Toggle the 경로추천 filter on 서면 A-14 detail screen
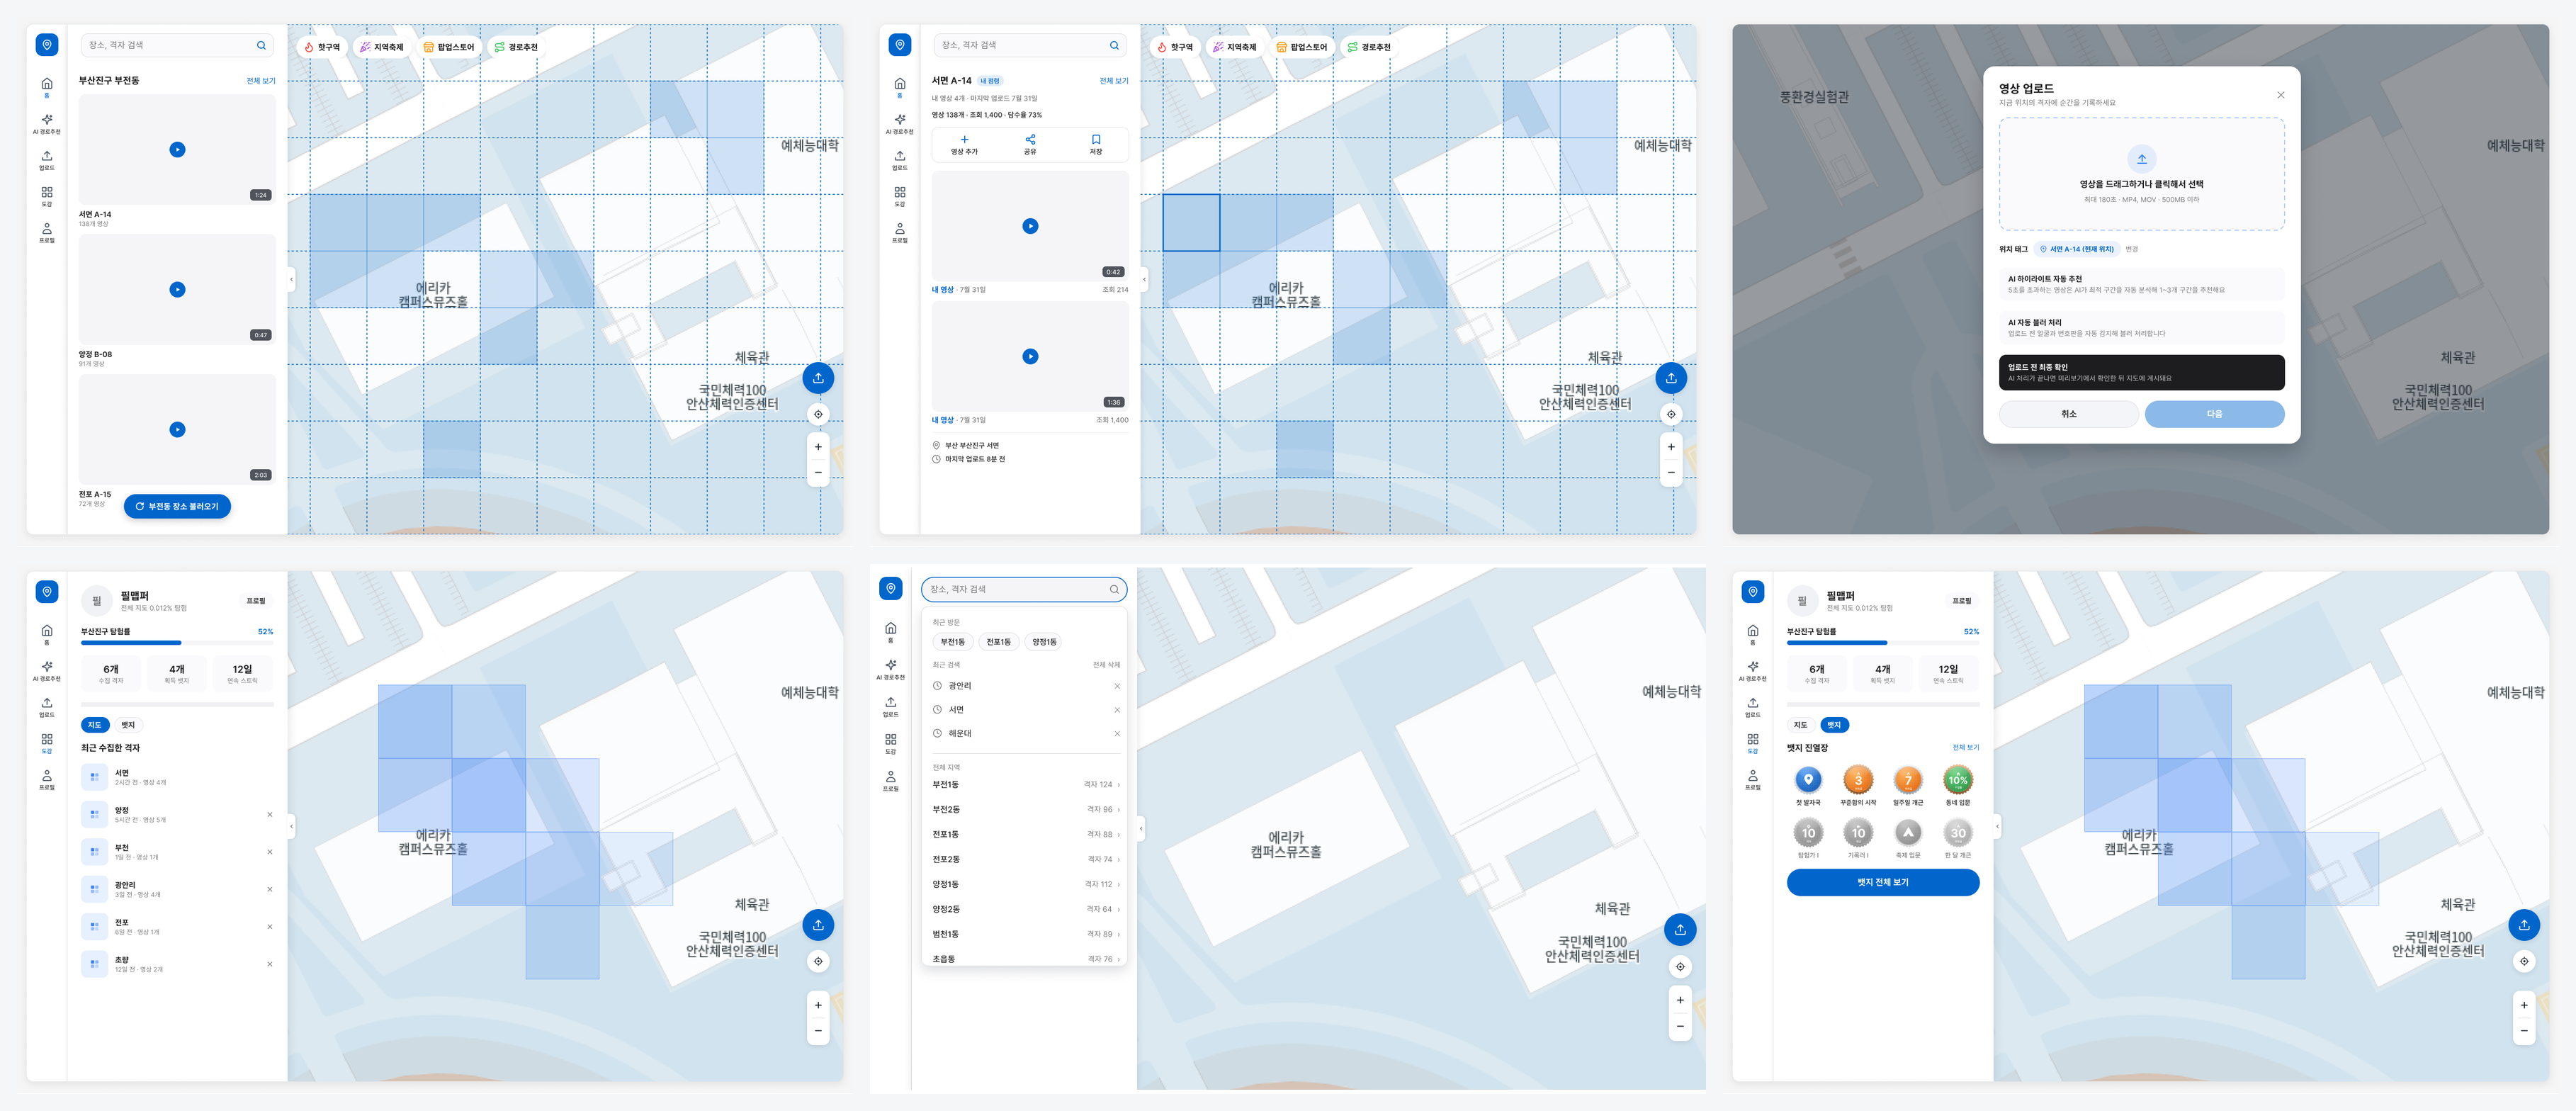Viewport: 2576px width, 1111px height. pyautogui.click(x=1369, y=47)
